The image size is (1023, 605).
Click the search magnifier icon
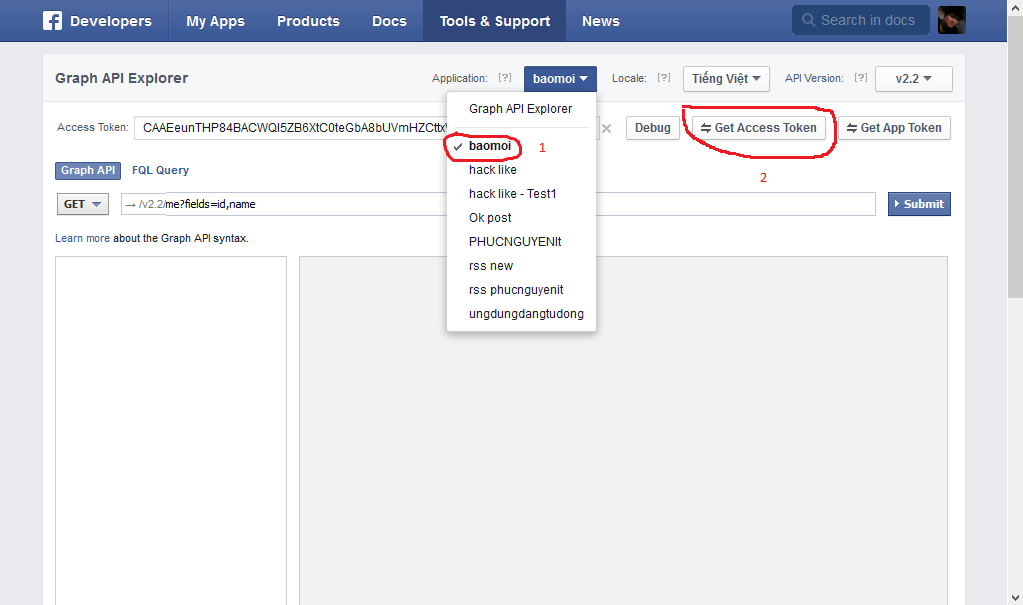pyautogui.click(x=808, y=20)
